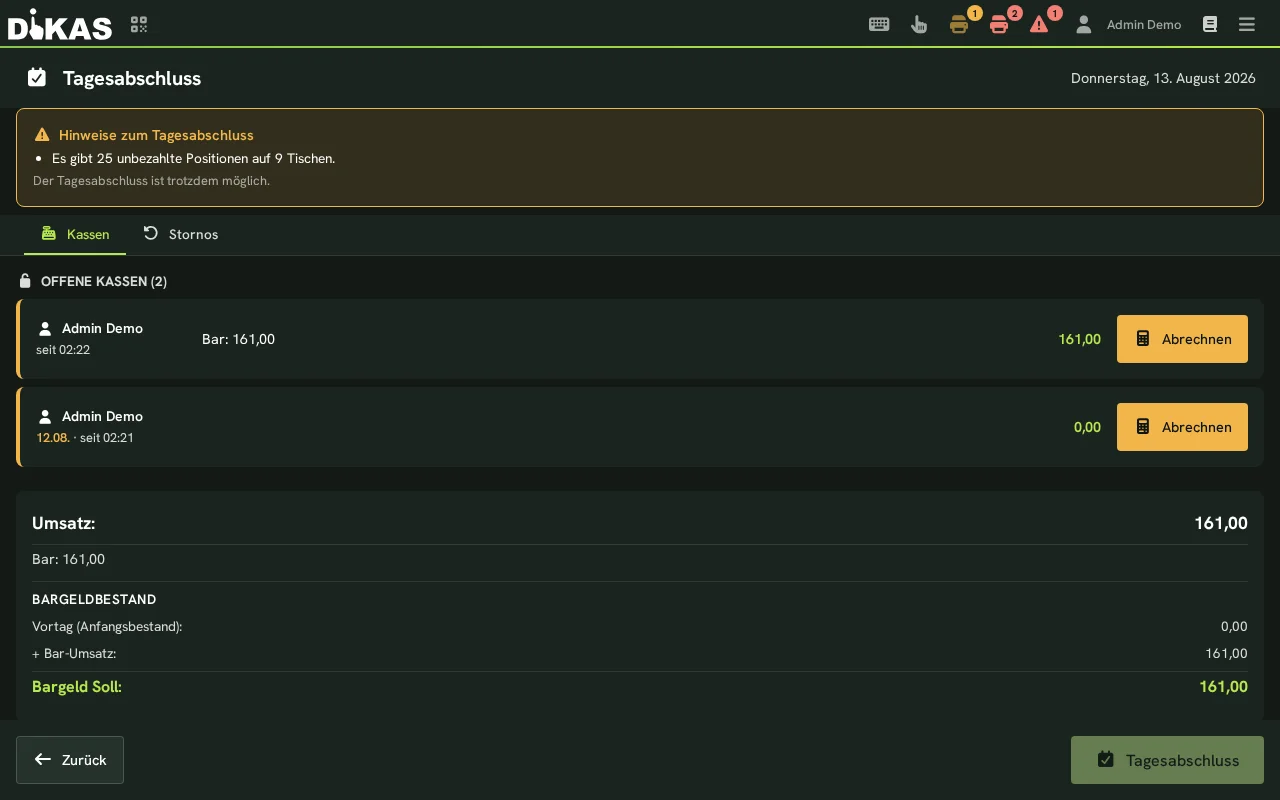
Task: Click the green 0,00 register amount
Action: [1087, 427]
